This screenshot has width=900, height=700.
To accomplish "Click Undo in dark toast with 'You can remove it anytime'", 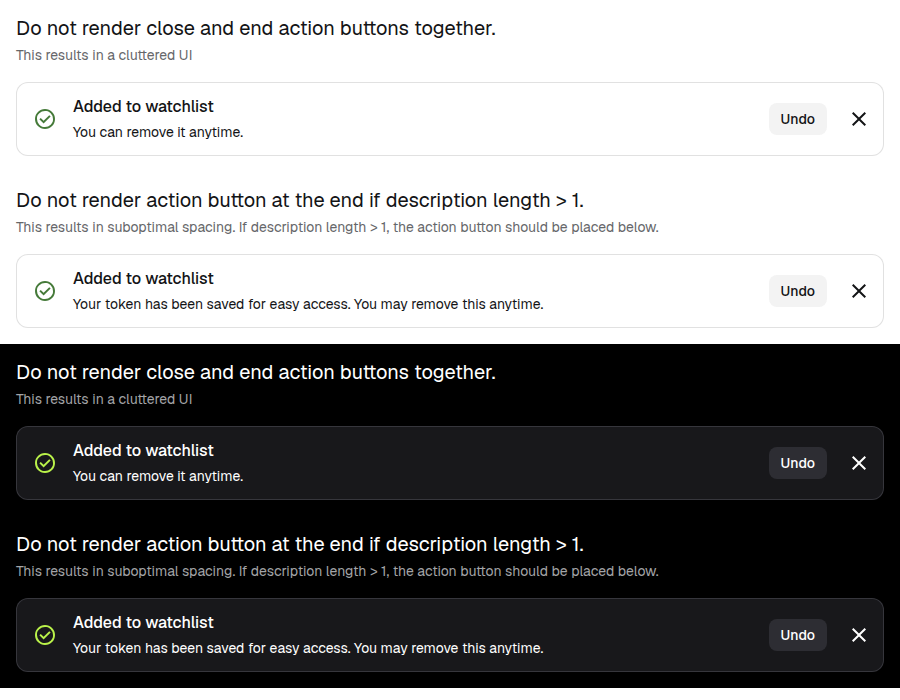I will click(x=797, y=463).
